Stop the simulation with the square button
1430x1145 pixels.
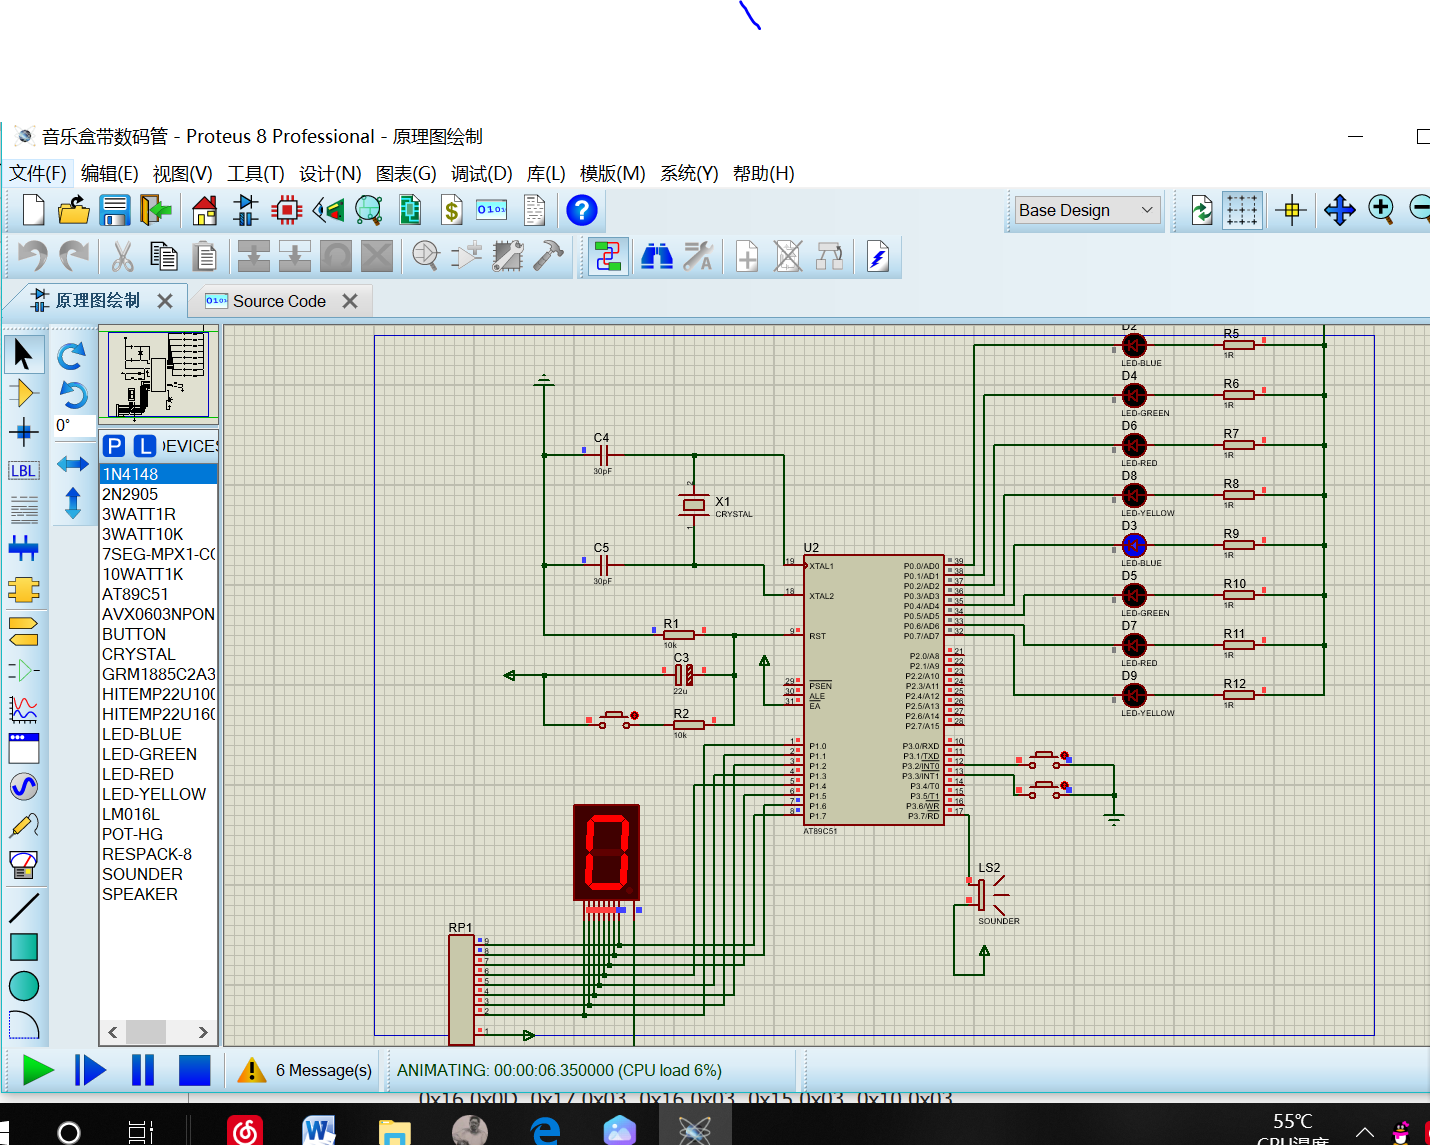[194, 1070]
